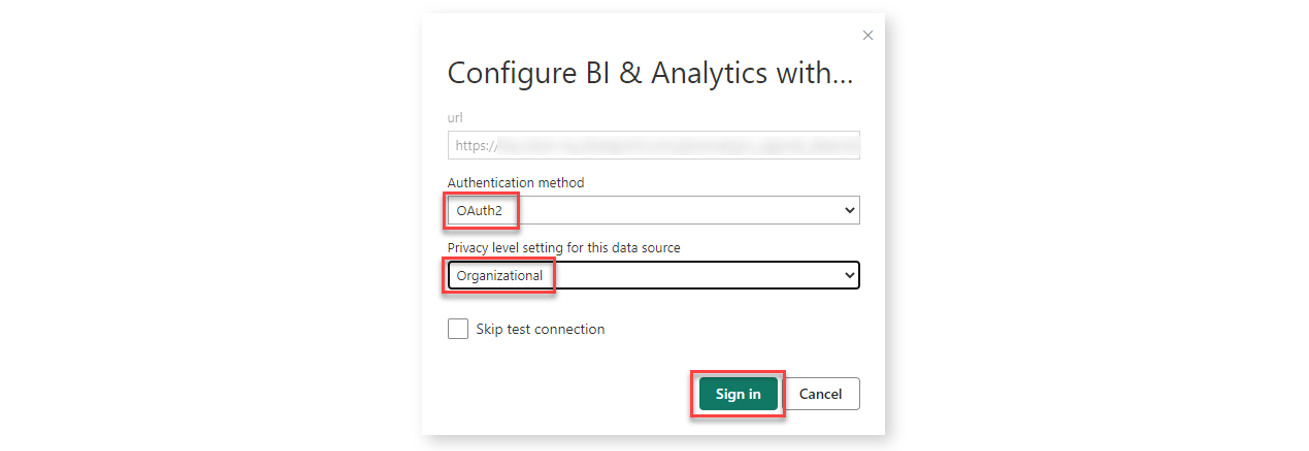The height and width of the screenshot is (451, 1309).
Task: Click the word 'connection' beside the checkbox
Action: click(570, 329)
